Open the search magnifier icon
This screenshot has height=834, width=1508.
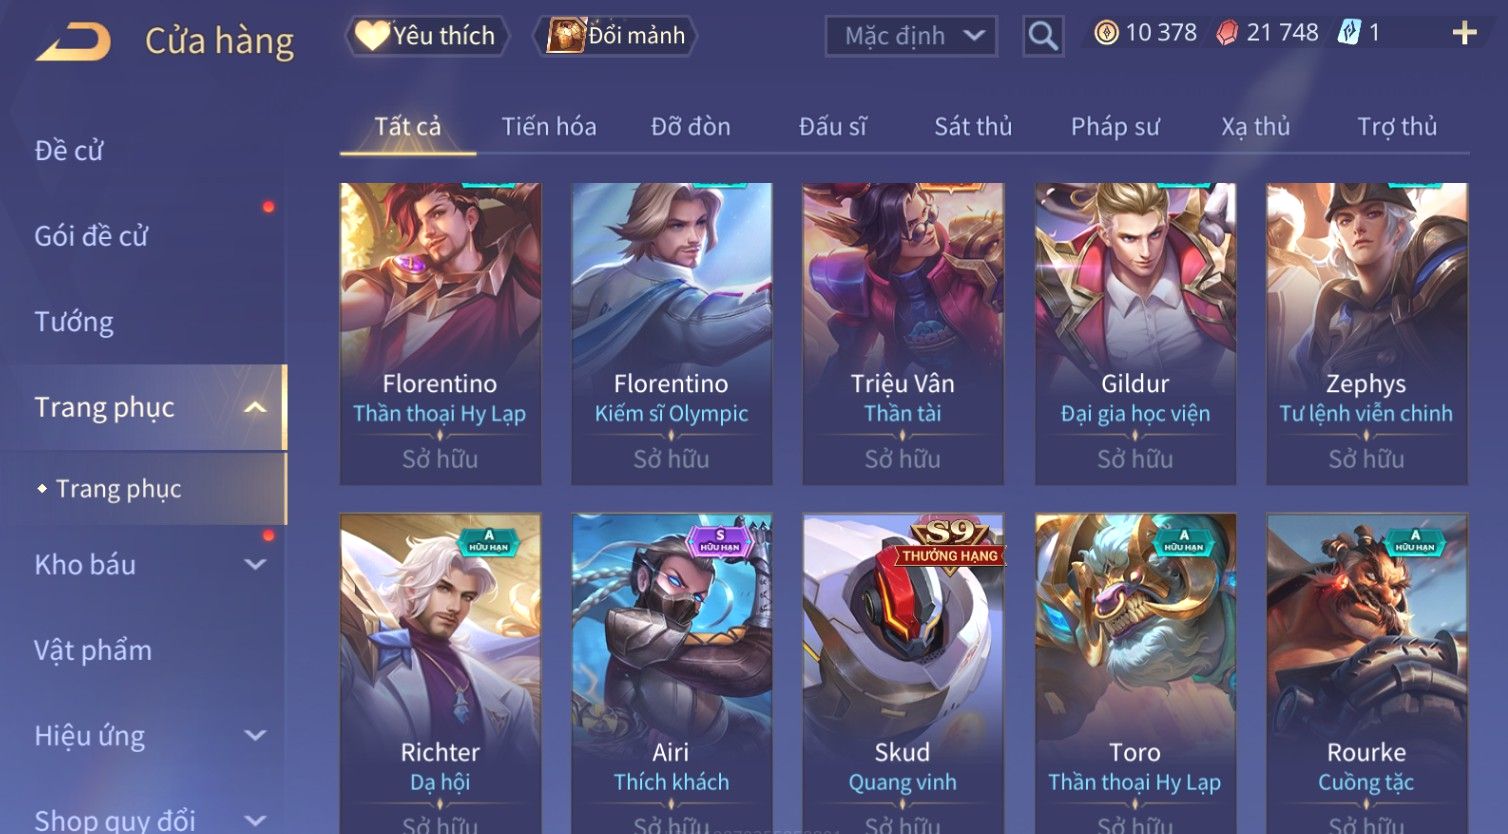pos(1043,36)
